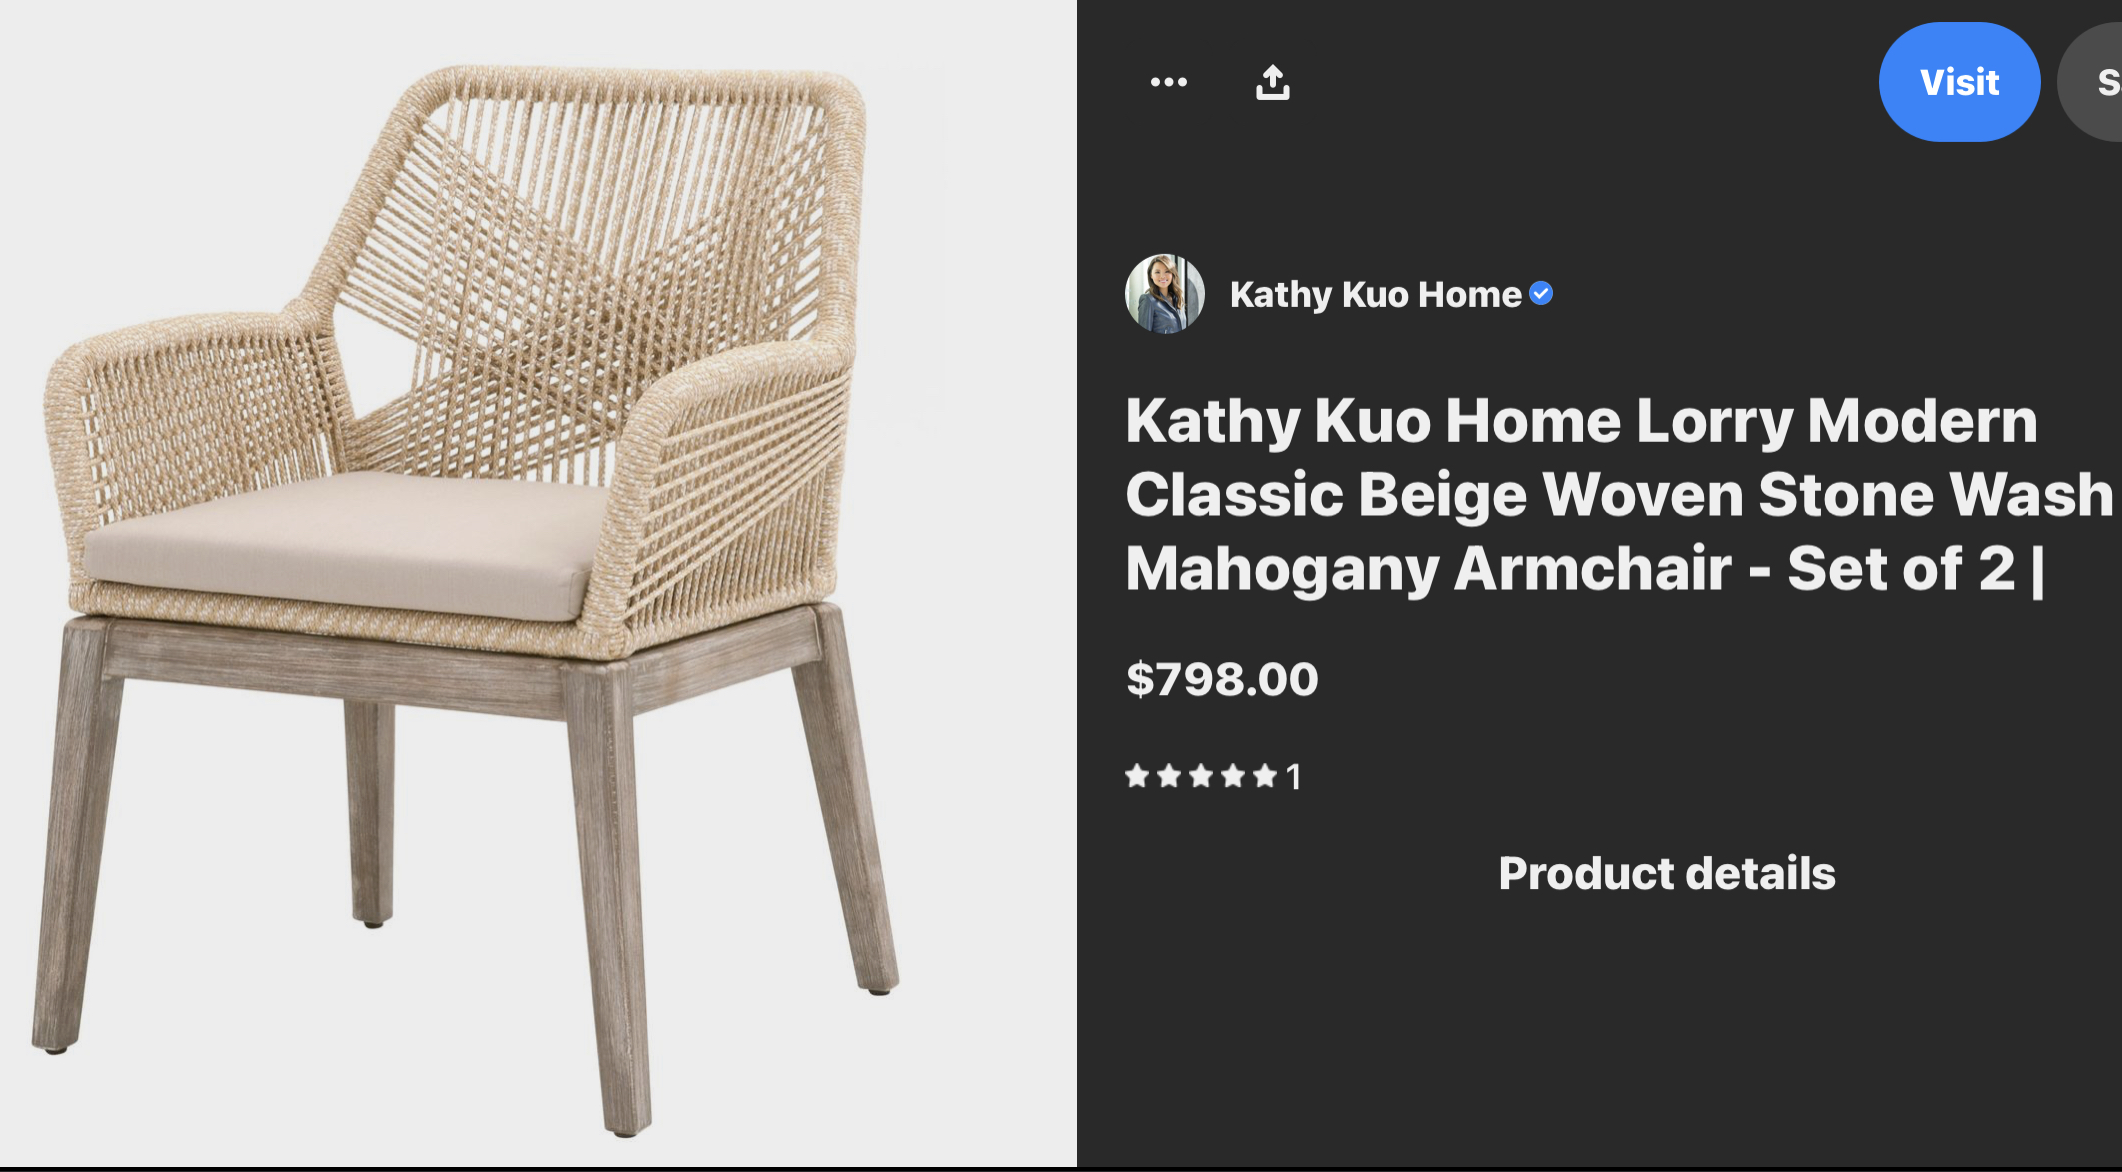Select the fifth rating star
2122x1172 pixels.
[x=1265, y=776]
